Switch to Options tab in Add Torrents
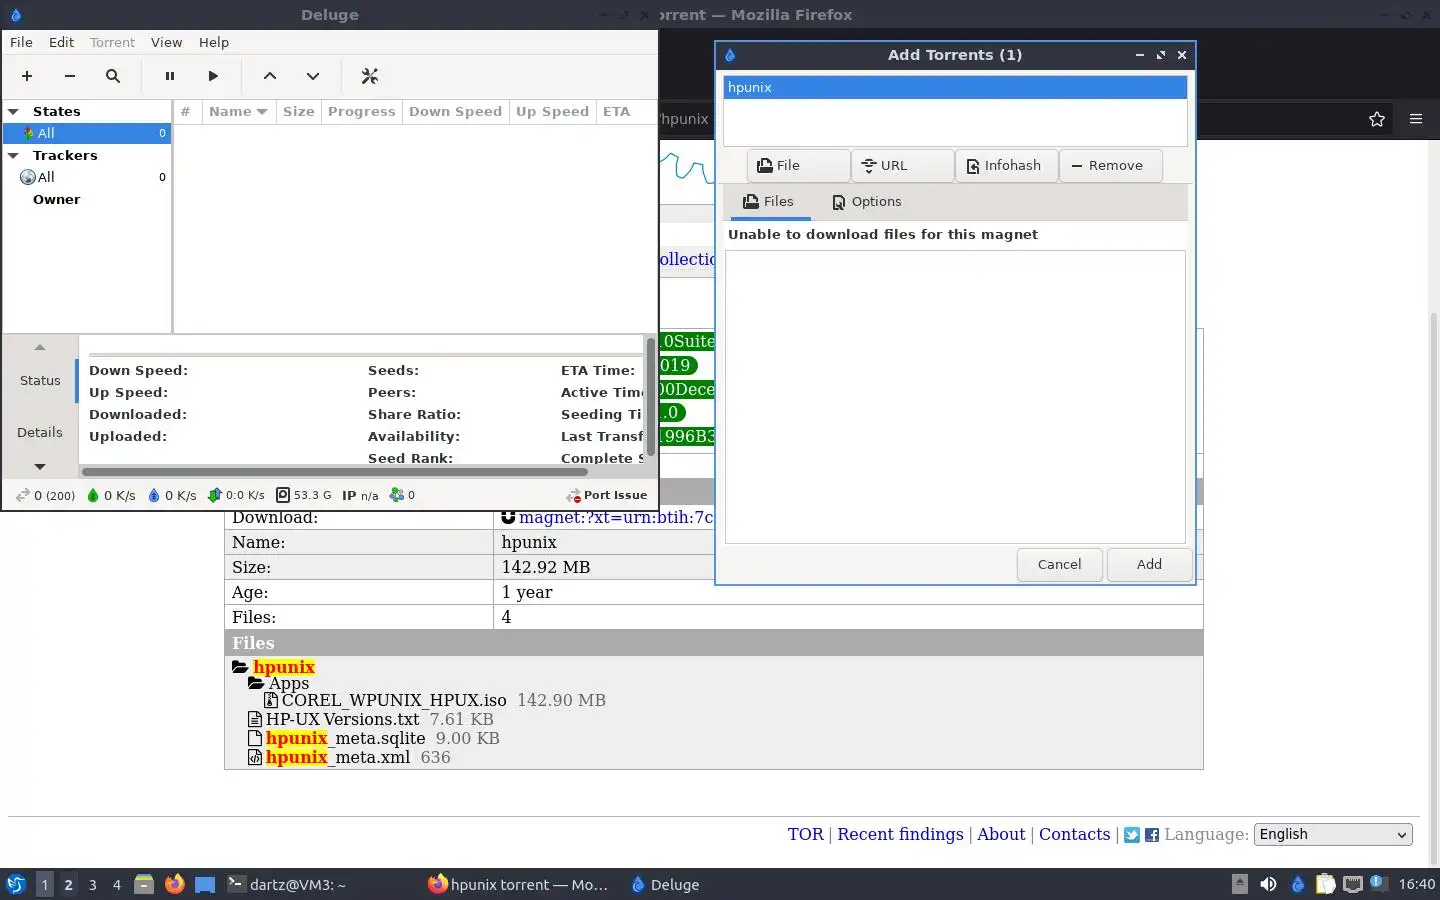The image size is (1440, 900). coord(866,202)
